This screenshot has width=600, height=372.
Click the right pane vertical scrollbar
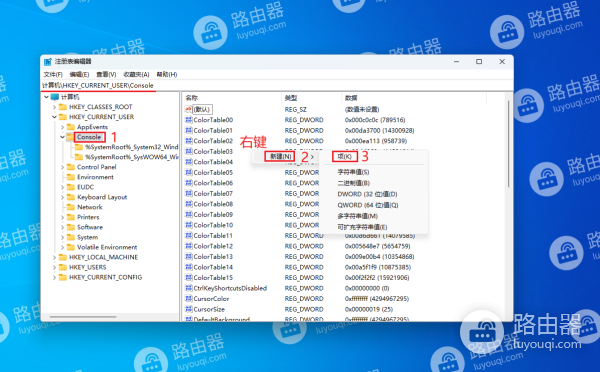(x=509, y=144)
